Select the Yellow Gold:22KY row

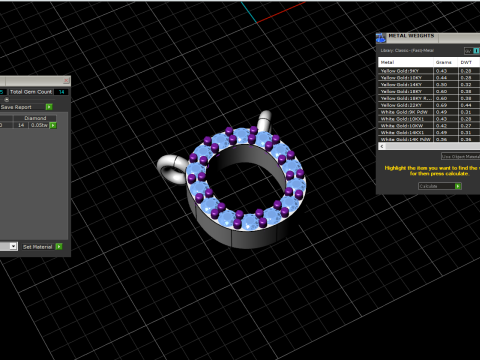pyautogui.click(x=429, y=105)
